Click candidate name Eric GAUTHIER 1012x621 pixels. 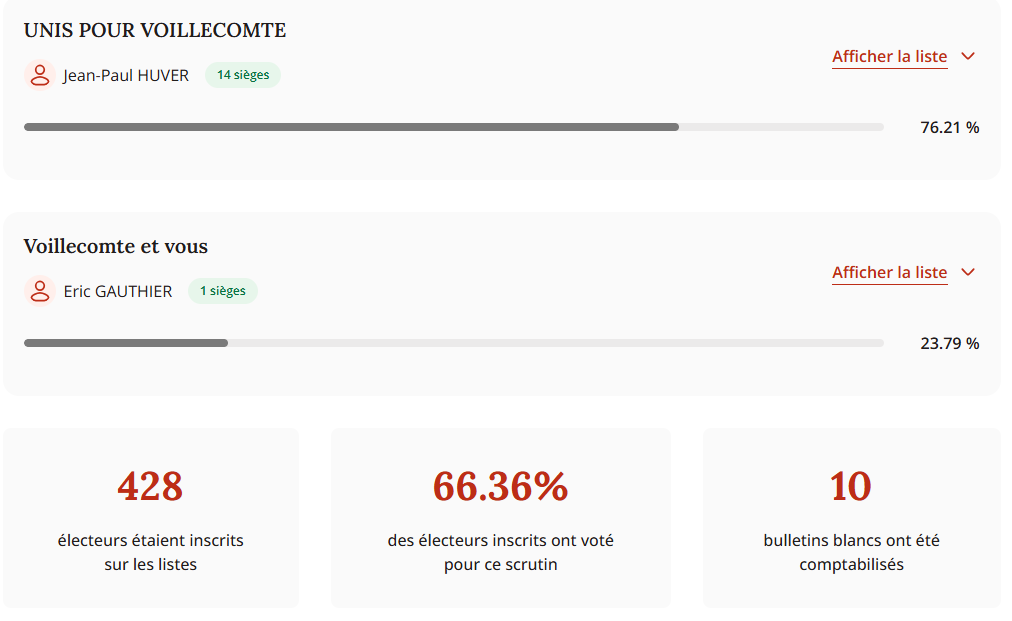pyautogui.click(x=118, y=292)
